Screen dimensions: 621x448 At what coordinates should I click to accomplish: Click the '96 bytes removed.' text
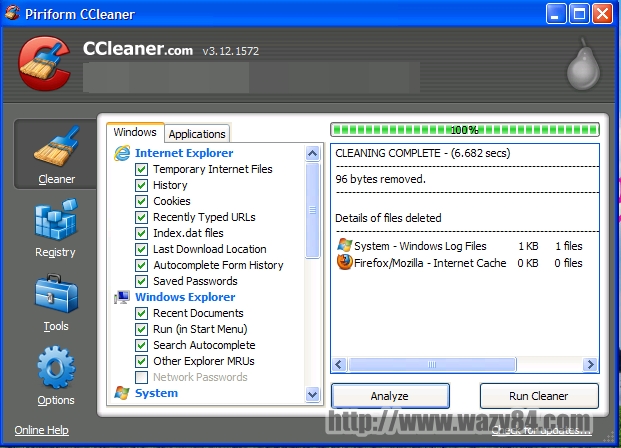point(380,179)
